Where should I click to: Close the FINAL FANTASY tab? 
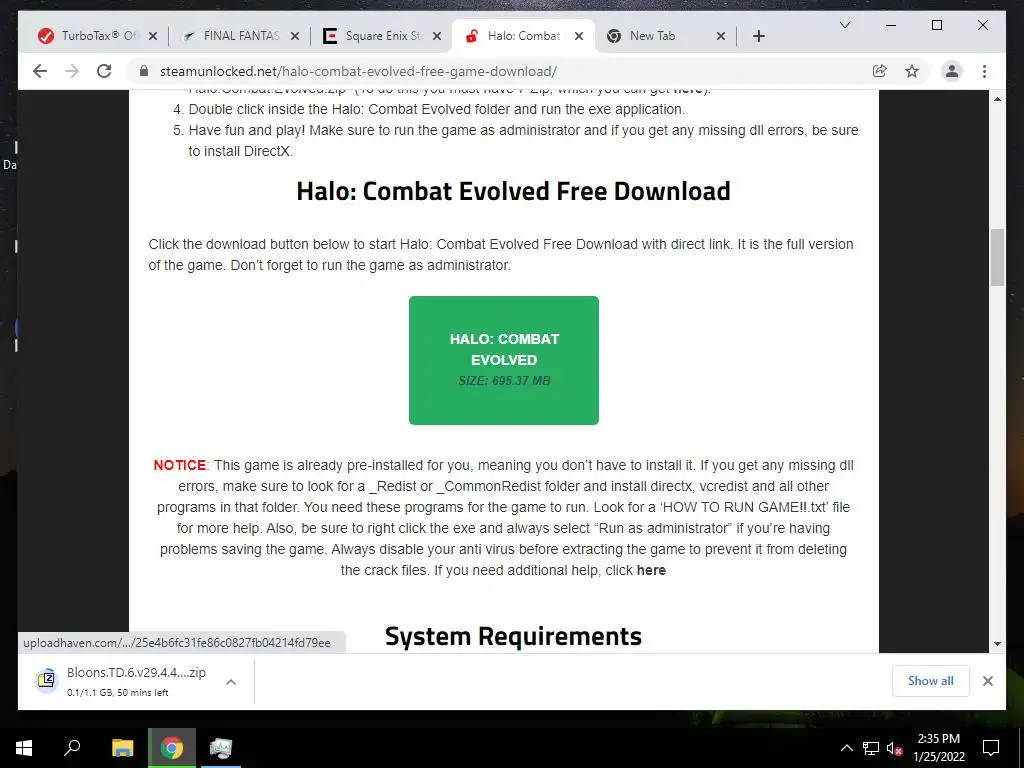pyautogui.click(x=295, y=36)
